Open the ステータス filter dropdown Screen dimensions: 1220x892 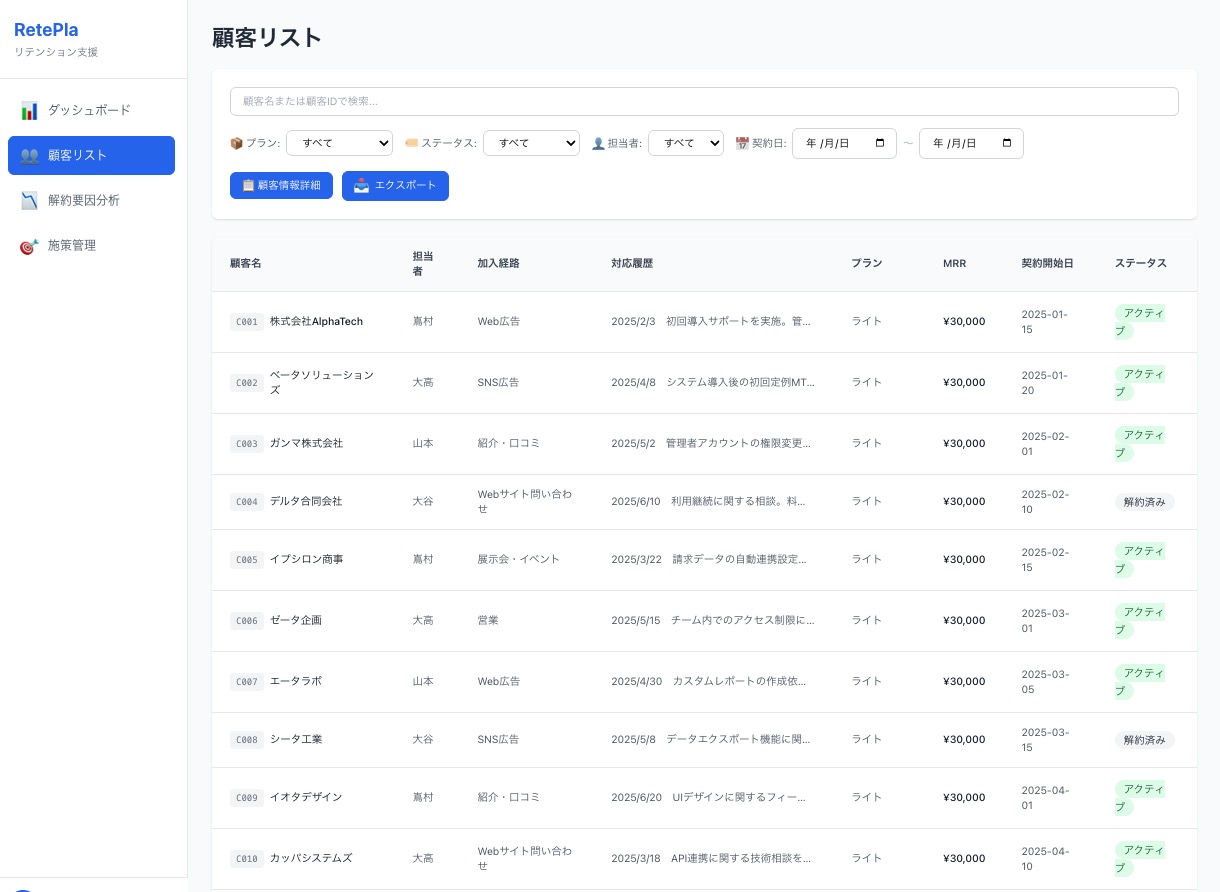[531, 143]
